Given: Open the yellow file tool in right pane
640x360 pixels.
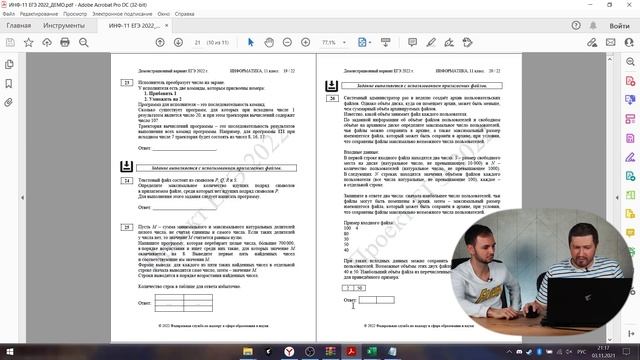Looking at the screenshot, I should (x=631, y=213).
